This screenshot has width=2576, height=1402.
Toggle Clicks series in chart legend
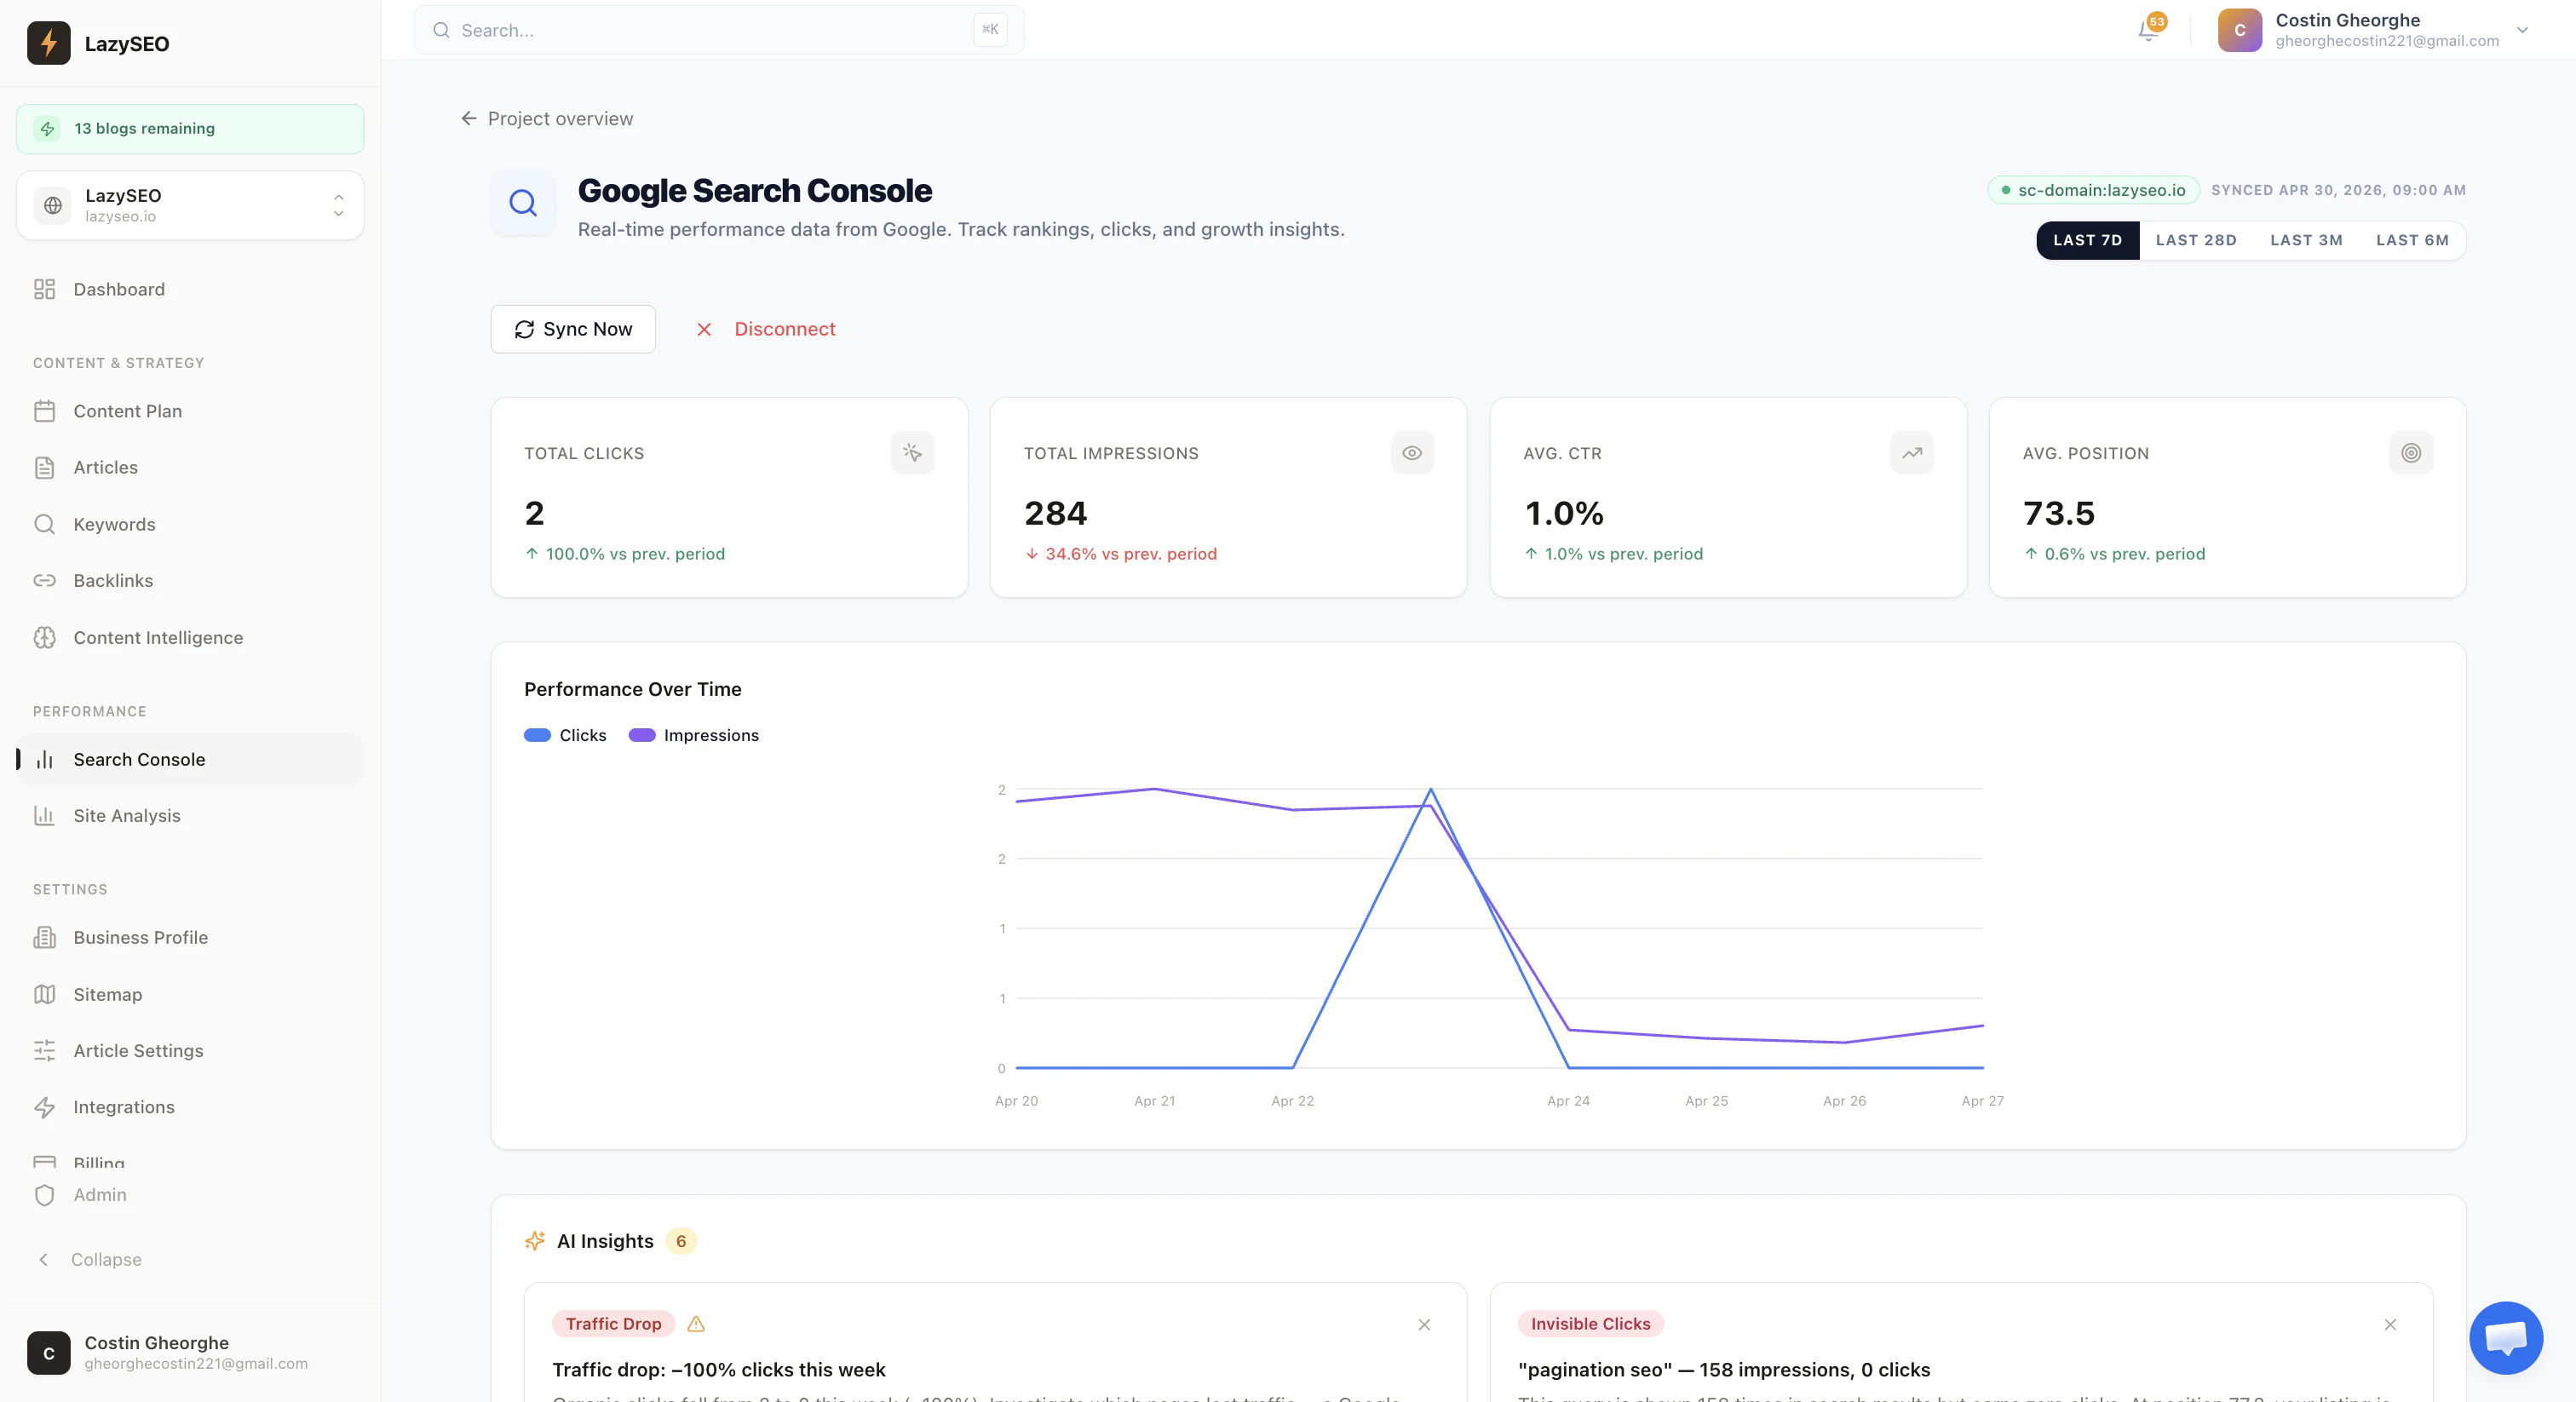(x=565, y=735)
